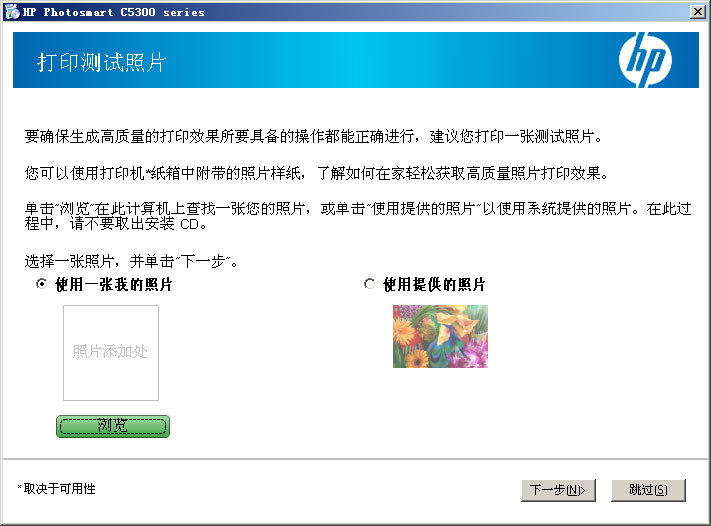Click the "打印测试照片" header title
The width and height of the screenshot is (711, 526).
click(101, 63)
